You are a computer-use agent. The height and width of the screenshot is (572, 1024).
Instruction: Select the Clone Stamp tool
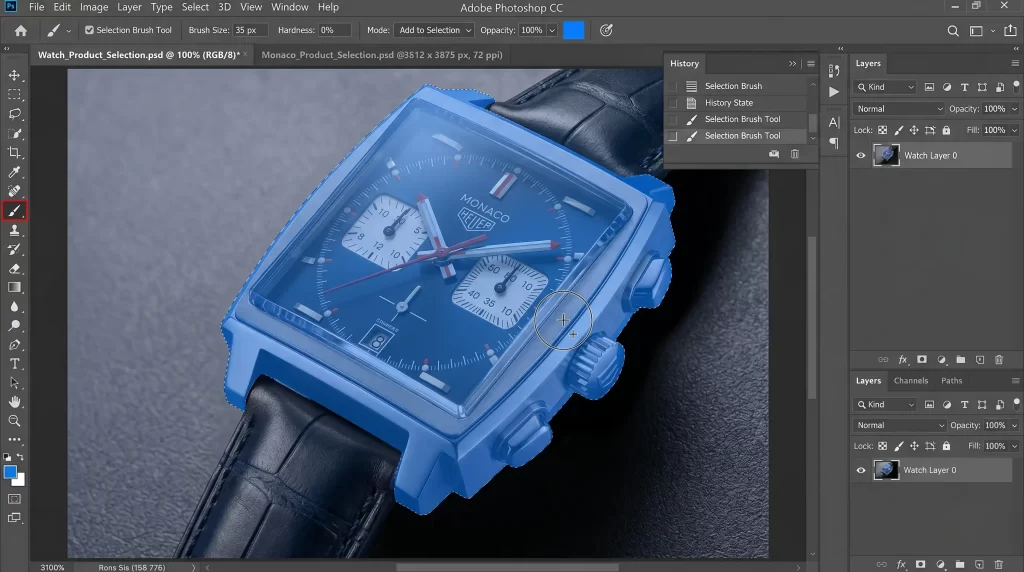(14, 230)
